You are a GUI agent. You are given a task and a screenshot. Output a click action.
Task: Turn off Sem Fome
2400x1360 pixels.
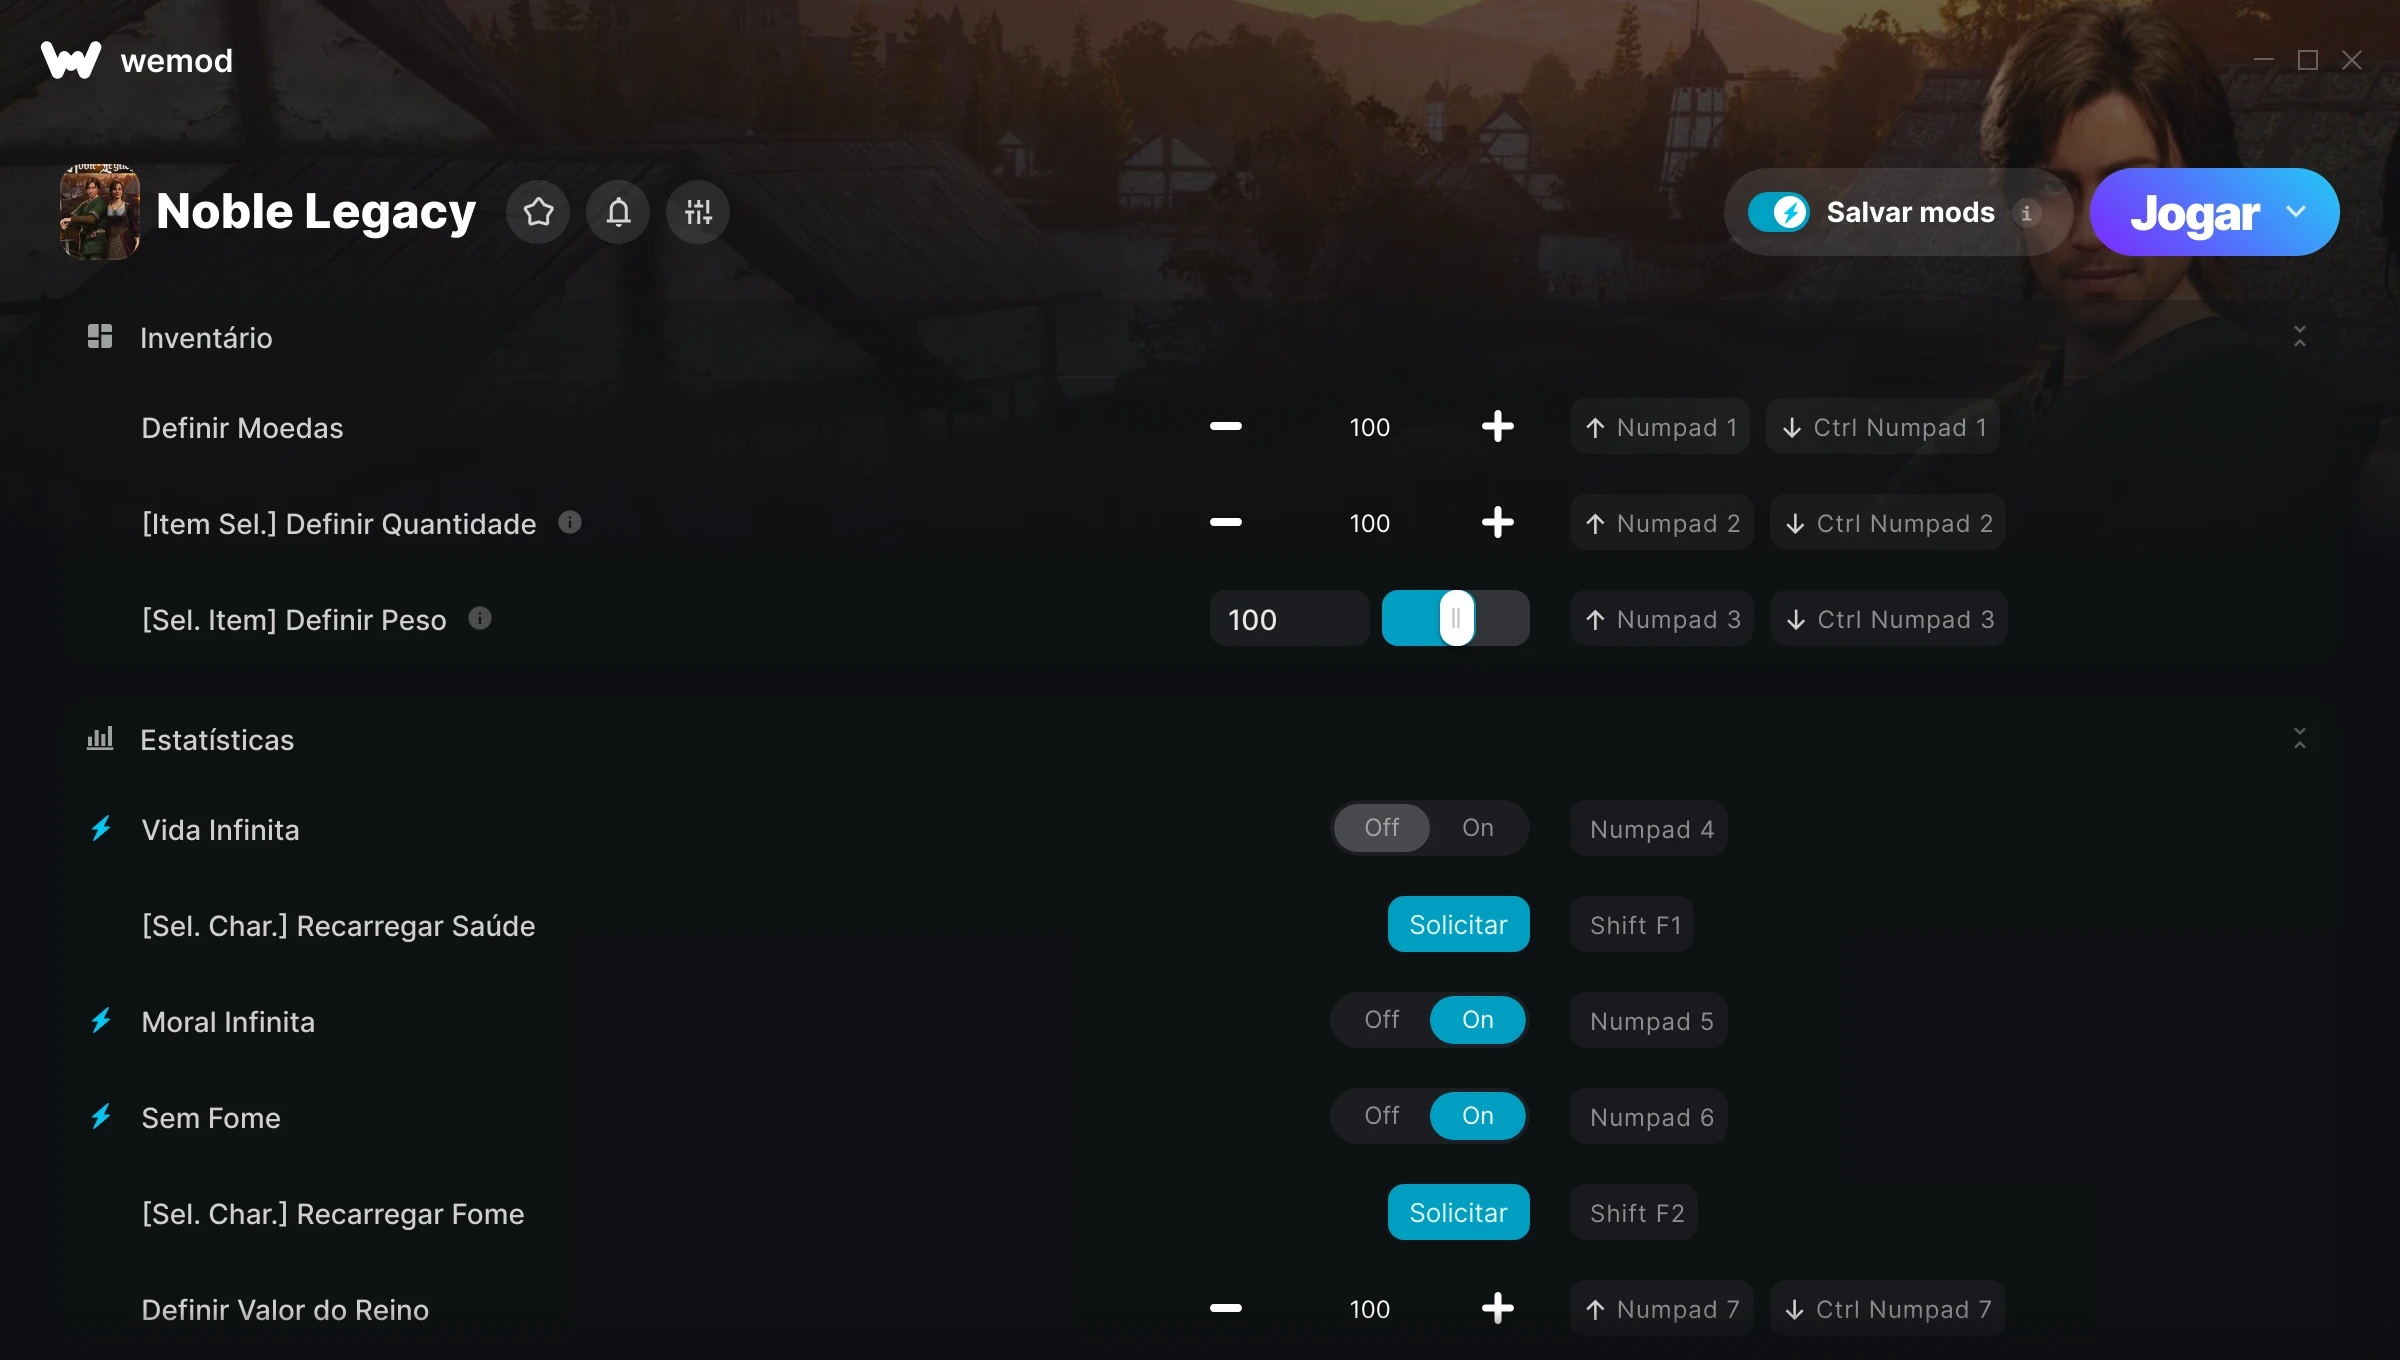(1382, 1116)
